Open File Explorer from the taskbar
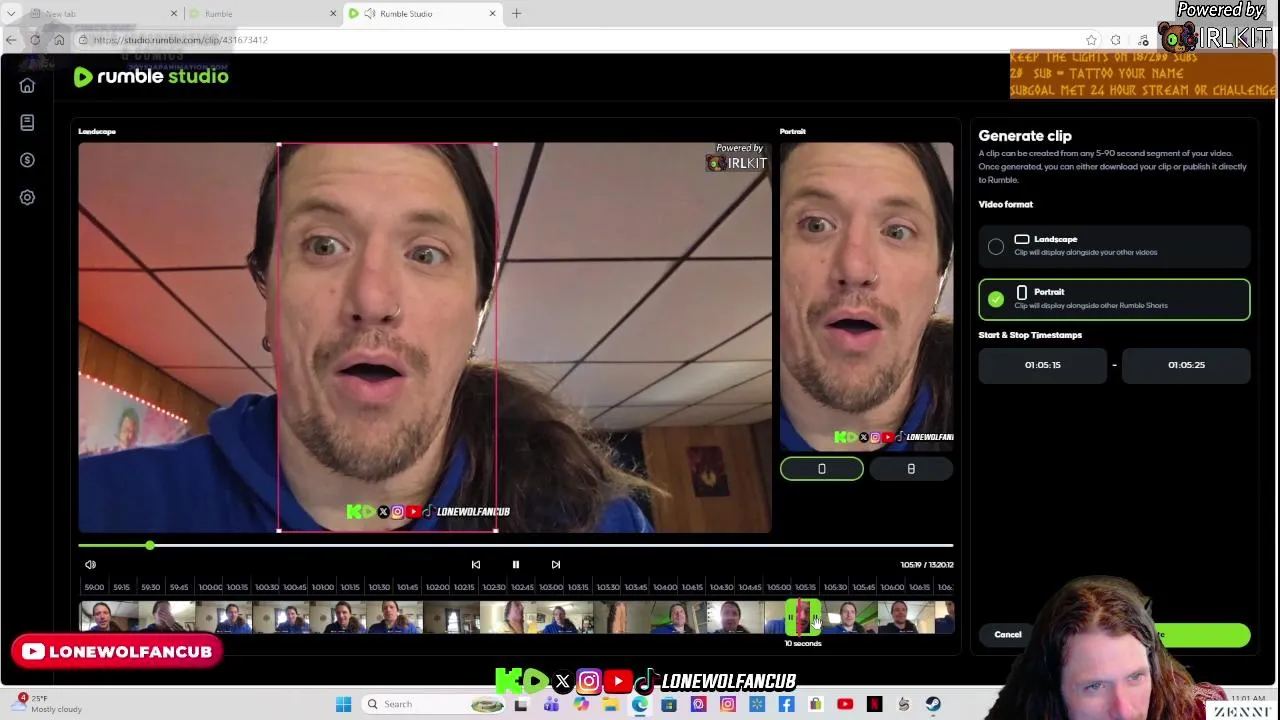Image resolution: width=1280 pixels, height=720 pixels. point(610,705)
